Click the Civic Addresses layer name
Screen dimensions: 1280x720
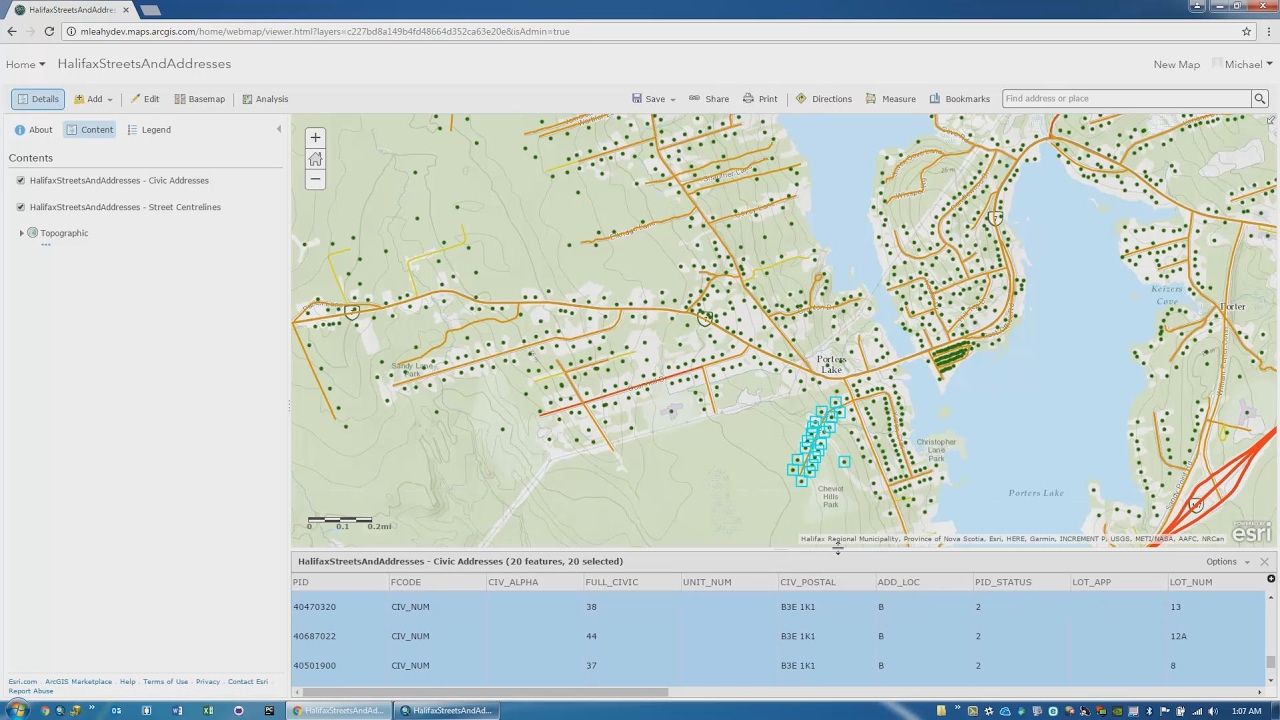[119, 181]
